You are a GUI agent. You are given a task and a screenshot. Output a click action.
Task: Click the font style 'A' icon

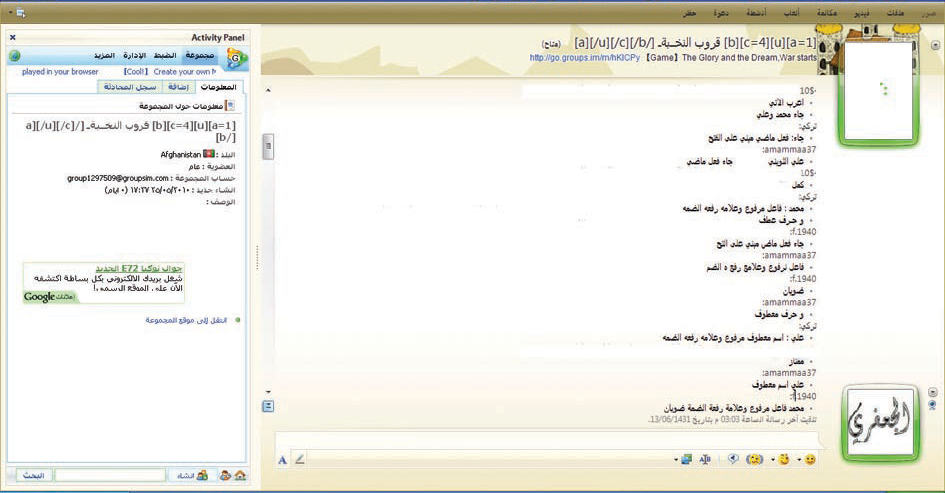point(283,459)
